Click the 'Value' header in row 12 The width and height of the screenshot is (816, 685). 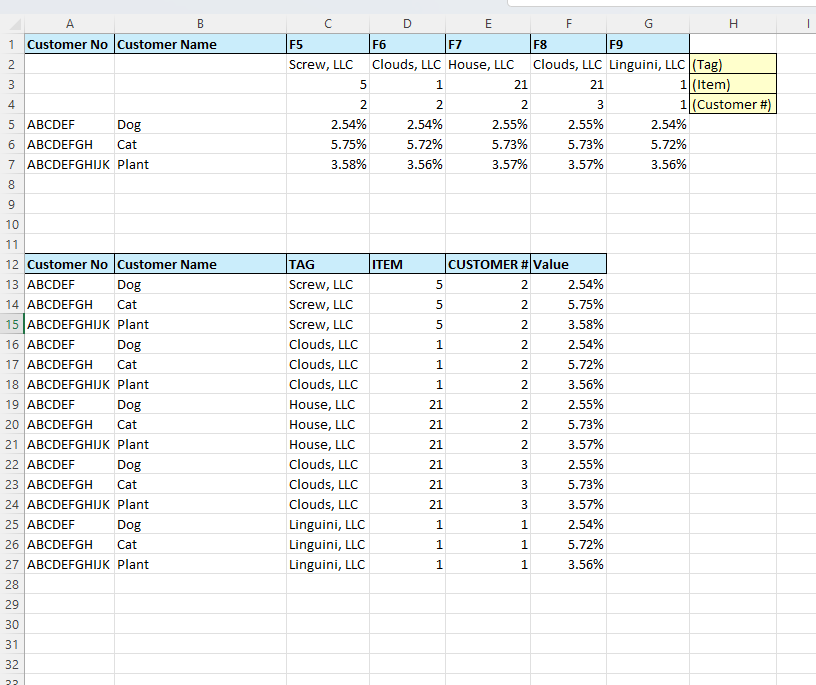pos(569,264)
